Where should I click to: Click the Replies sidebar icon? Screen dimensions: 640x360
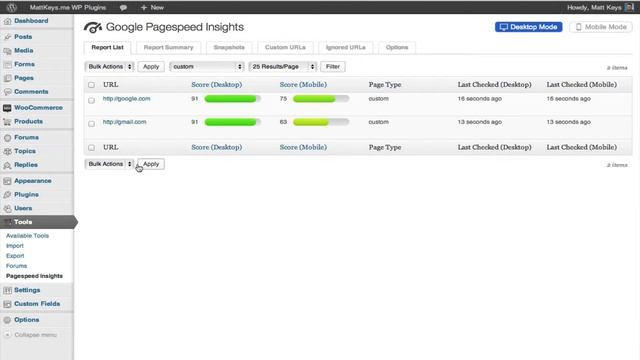[7, 165]
